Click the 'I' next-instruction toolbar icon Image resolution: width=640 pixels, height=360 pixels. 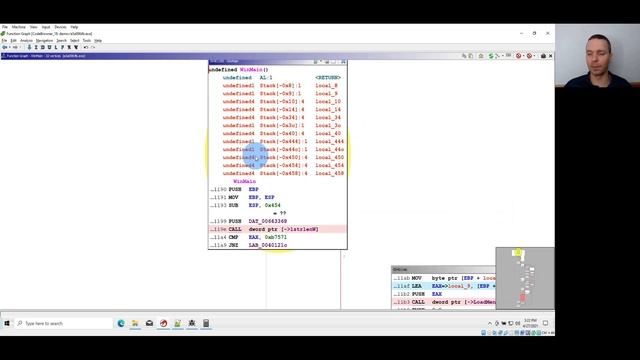(36, 47)
